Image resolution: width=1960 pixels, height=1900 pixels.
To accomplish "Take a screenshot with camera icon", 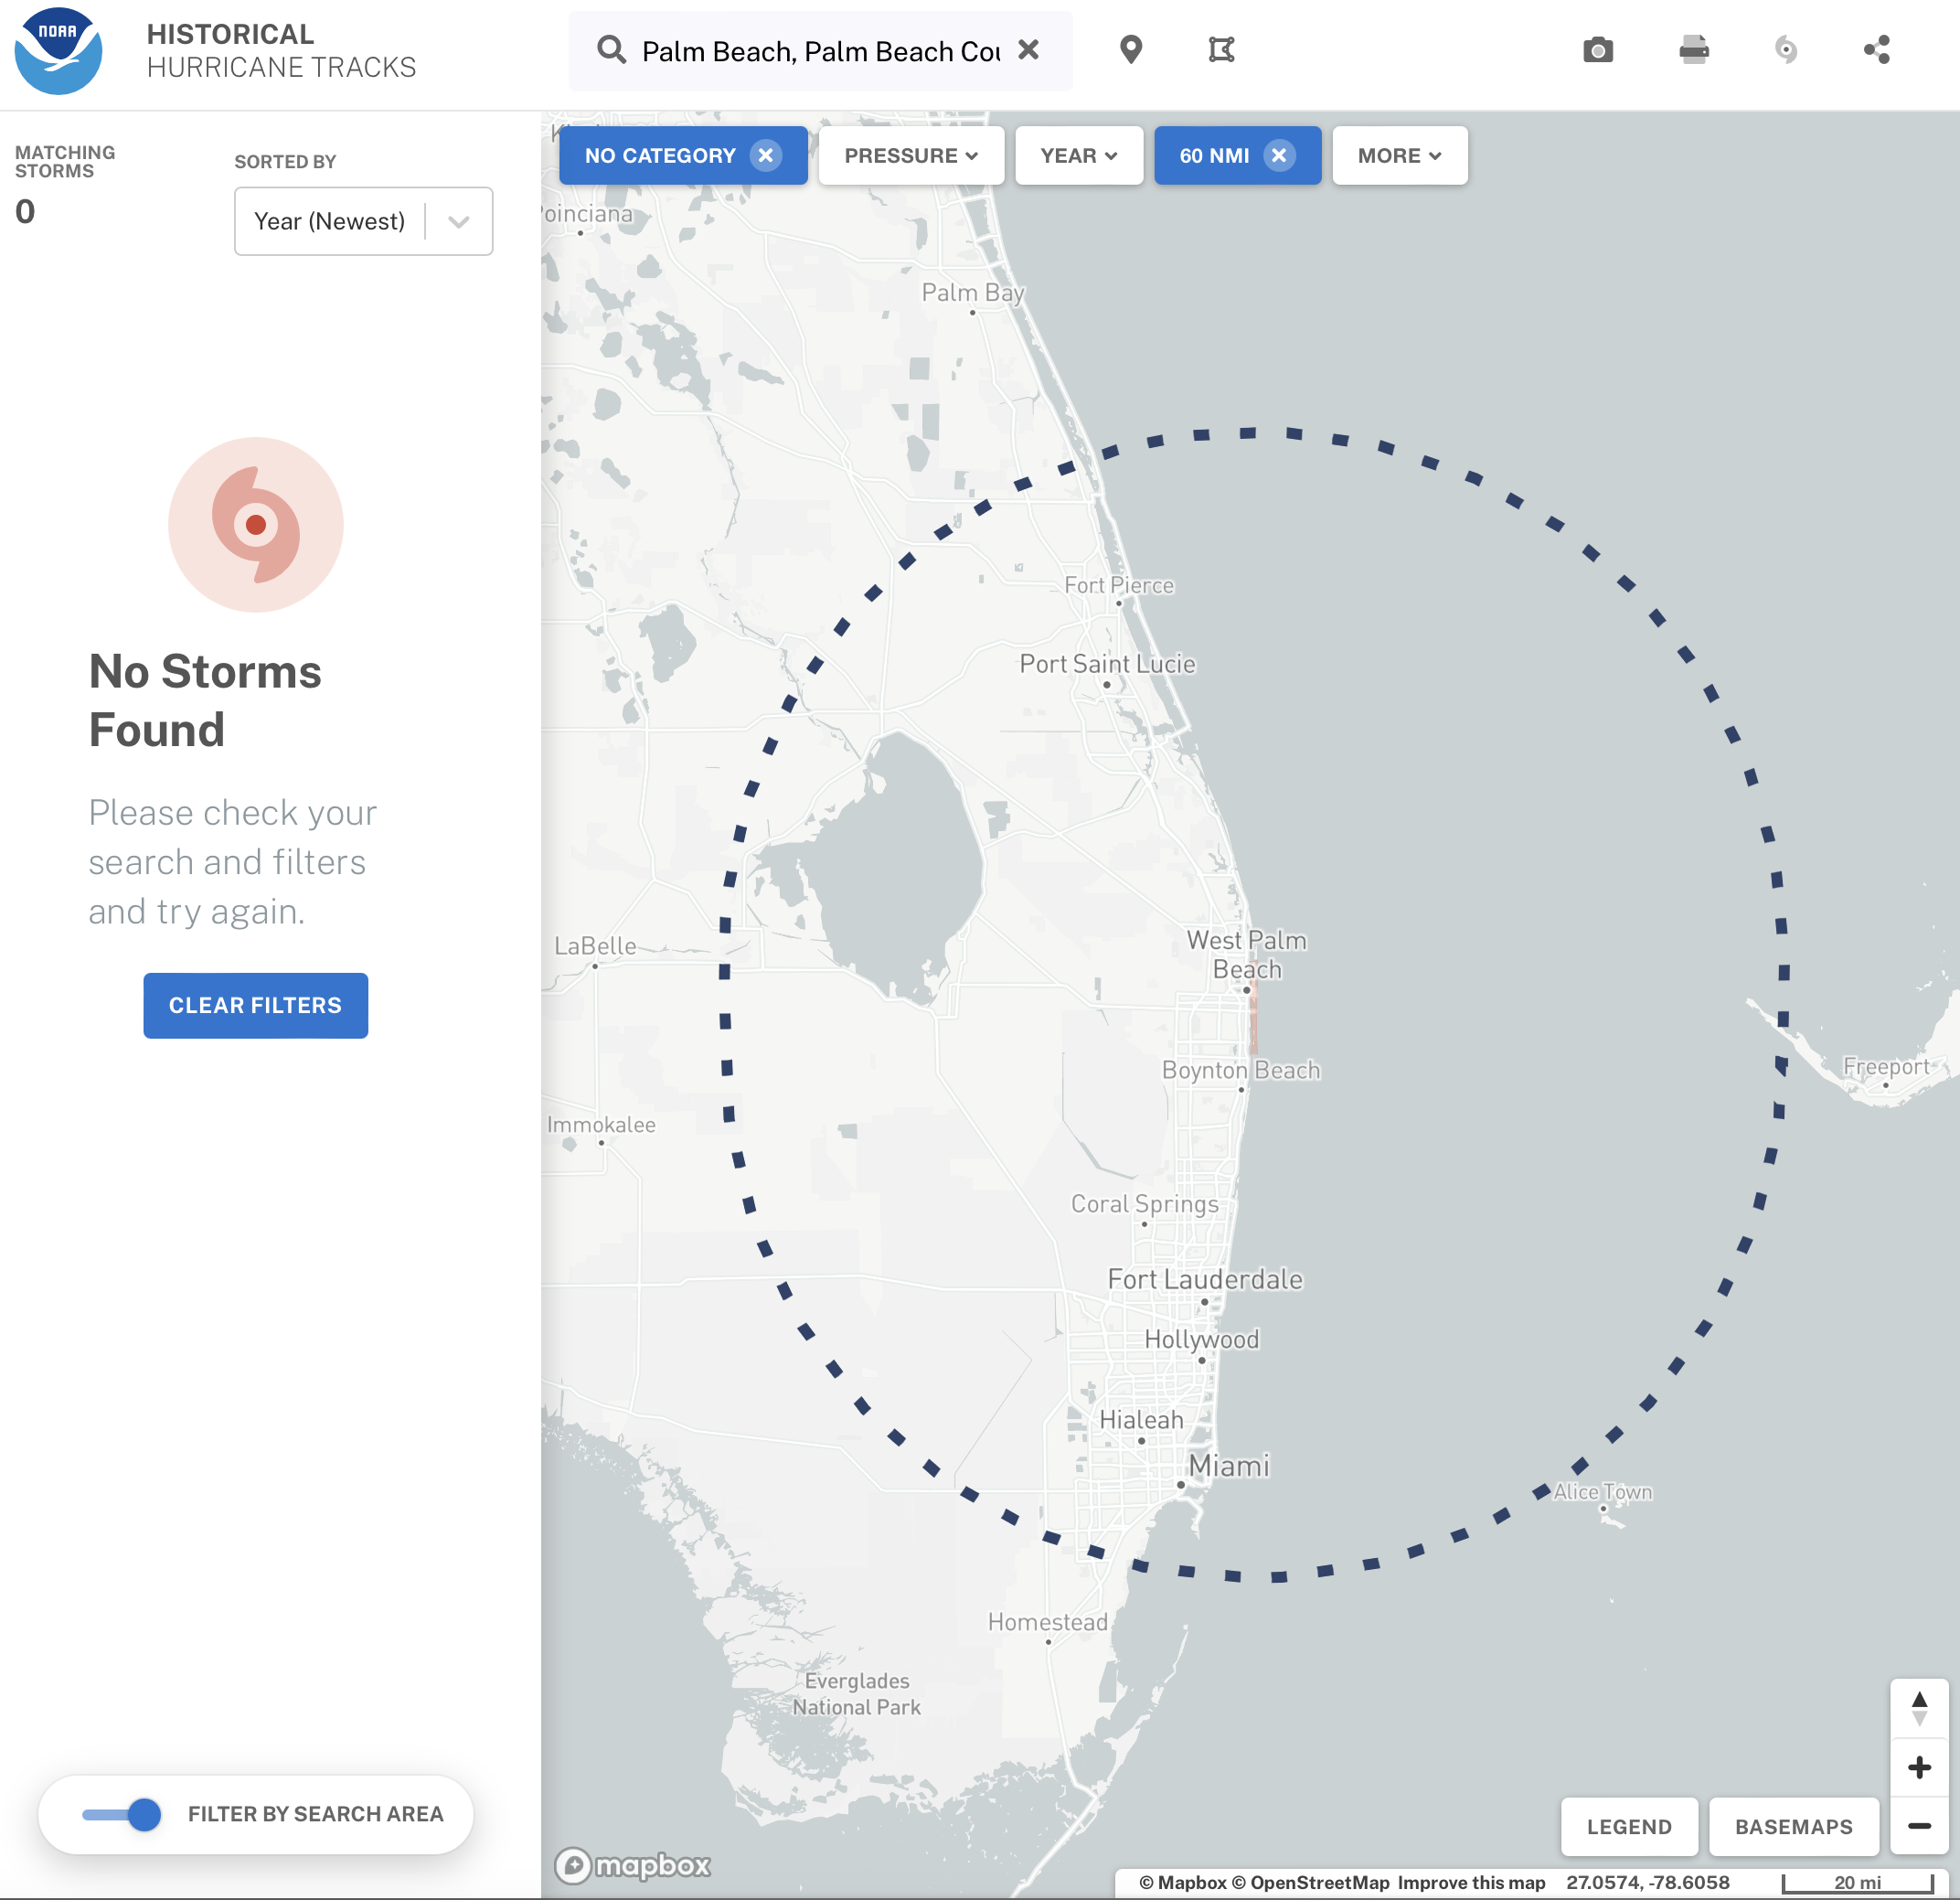I will pos(1597,50).
